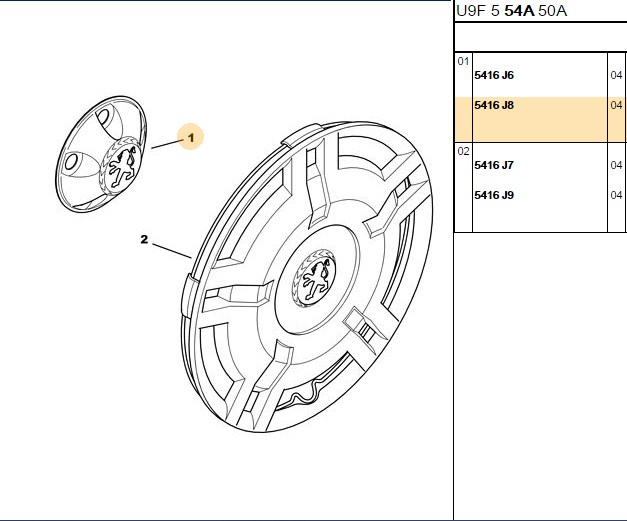Open highlighted part number 5416 J8
The width and height of the screenshot is (627, 521).
coord(494,105)
